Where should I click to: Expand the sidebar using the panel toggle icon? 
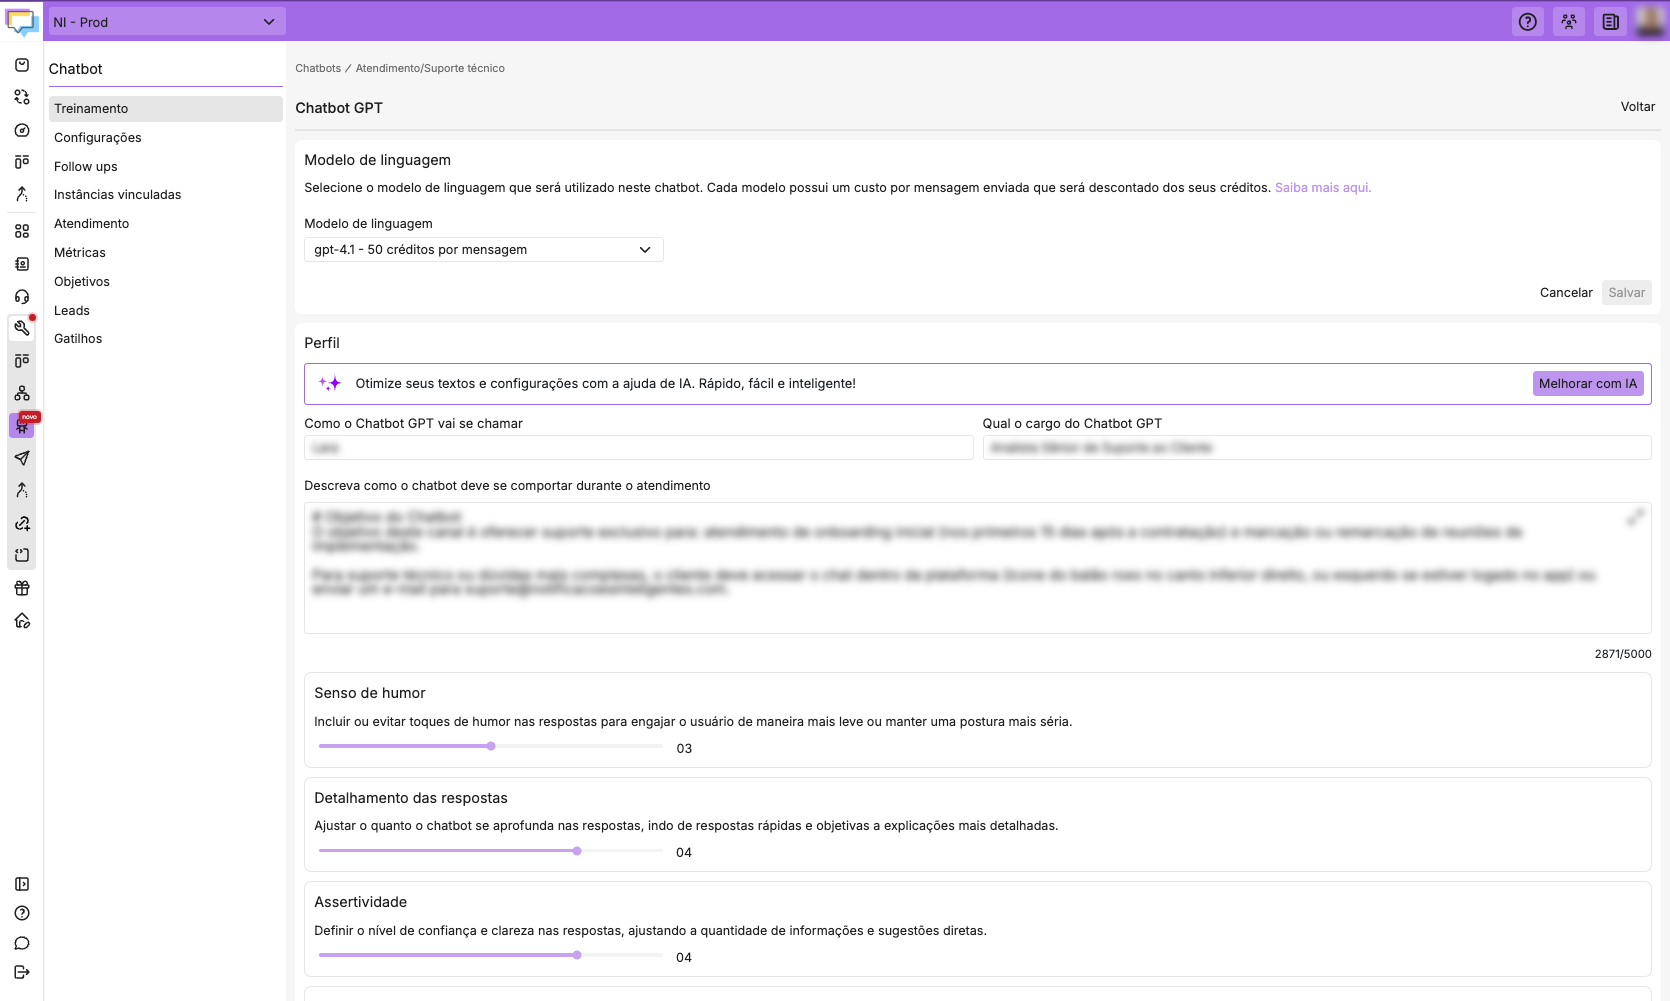point(22,884)
